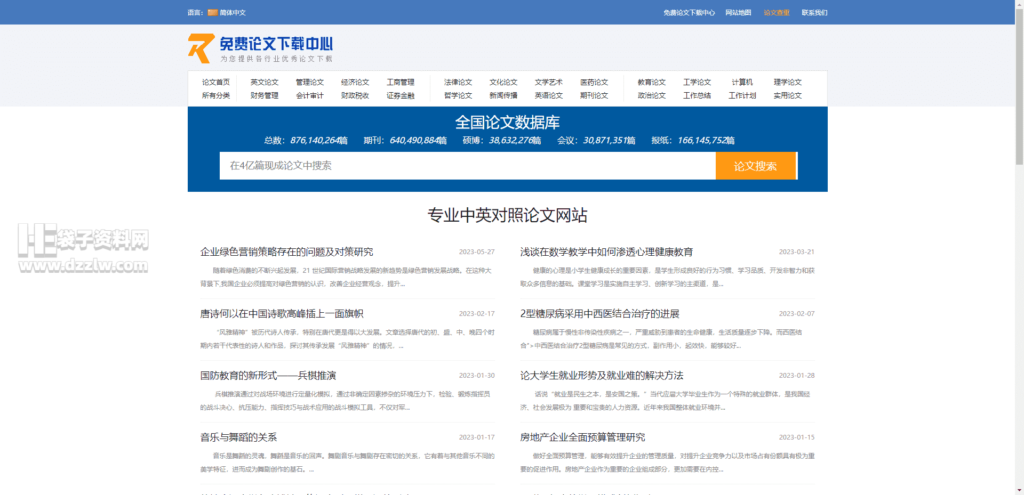Open the 会计审计 category
Screen dimensions: 1024x495
[310, 95]
